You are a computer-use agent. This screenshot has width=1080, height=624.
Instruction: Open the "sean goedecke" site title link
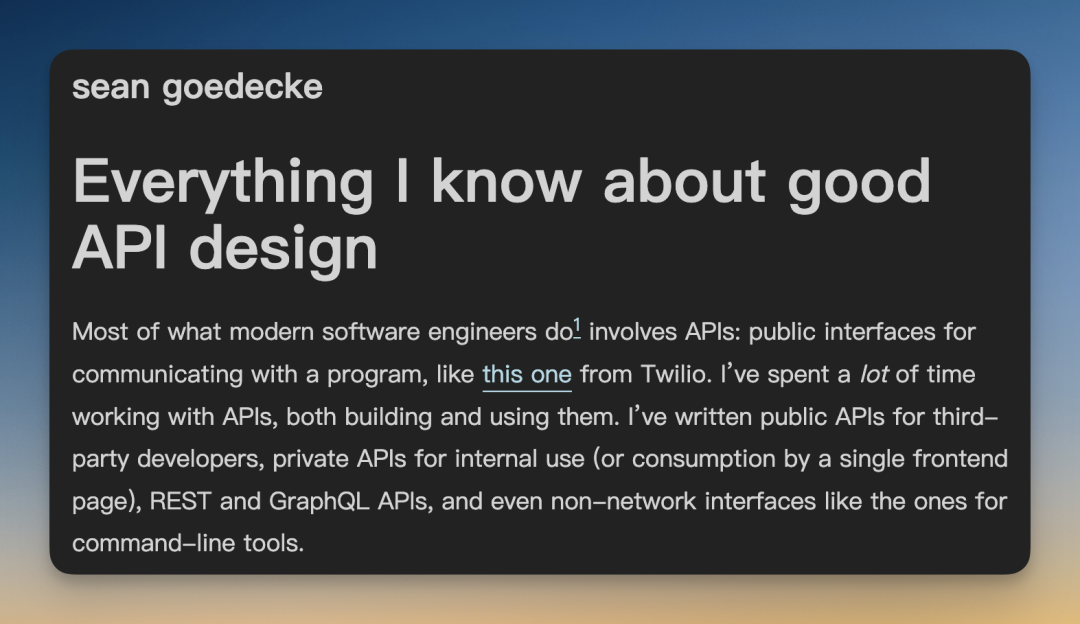(x=197, y=87)
